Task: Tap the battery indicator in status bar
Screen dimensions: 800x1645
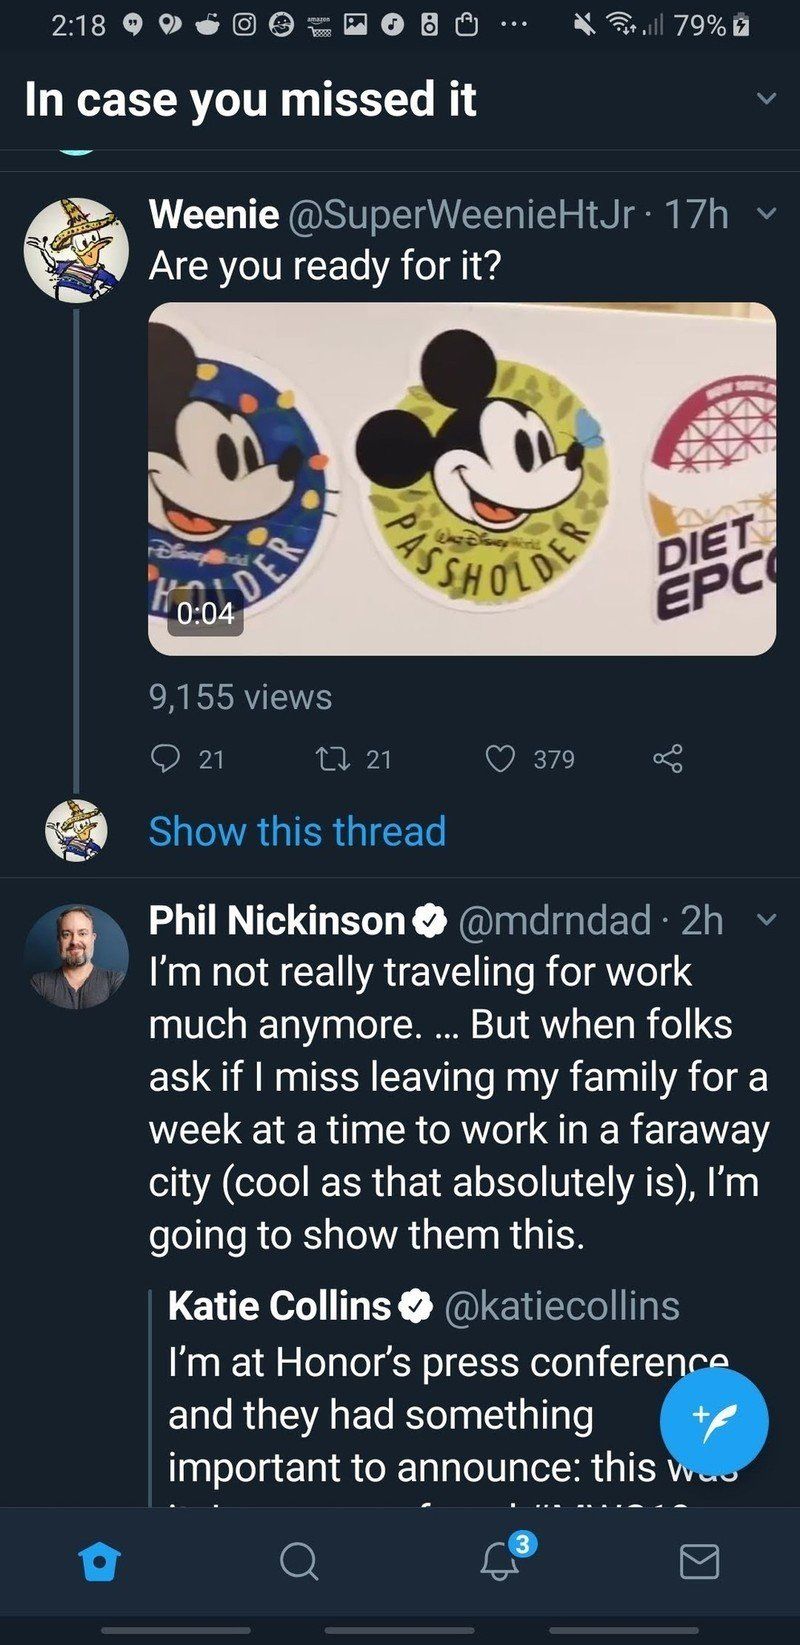Action: tap(741, 25)
